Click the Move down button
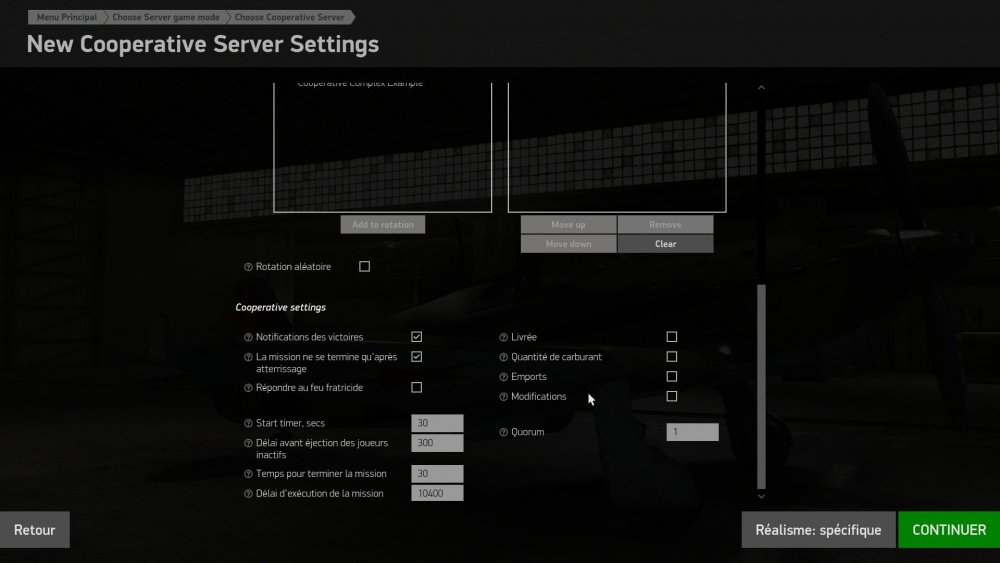 (x=568, y=244)
